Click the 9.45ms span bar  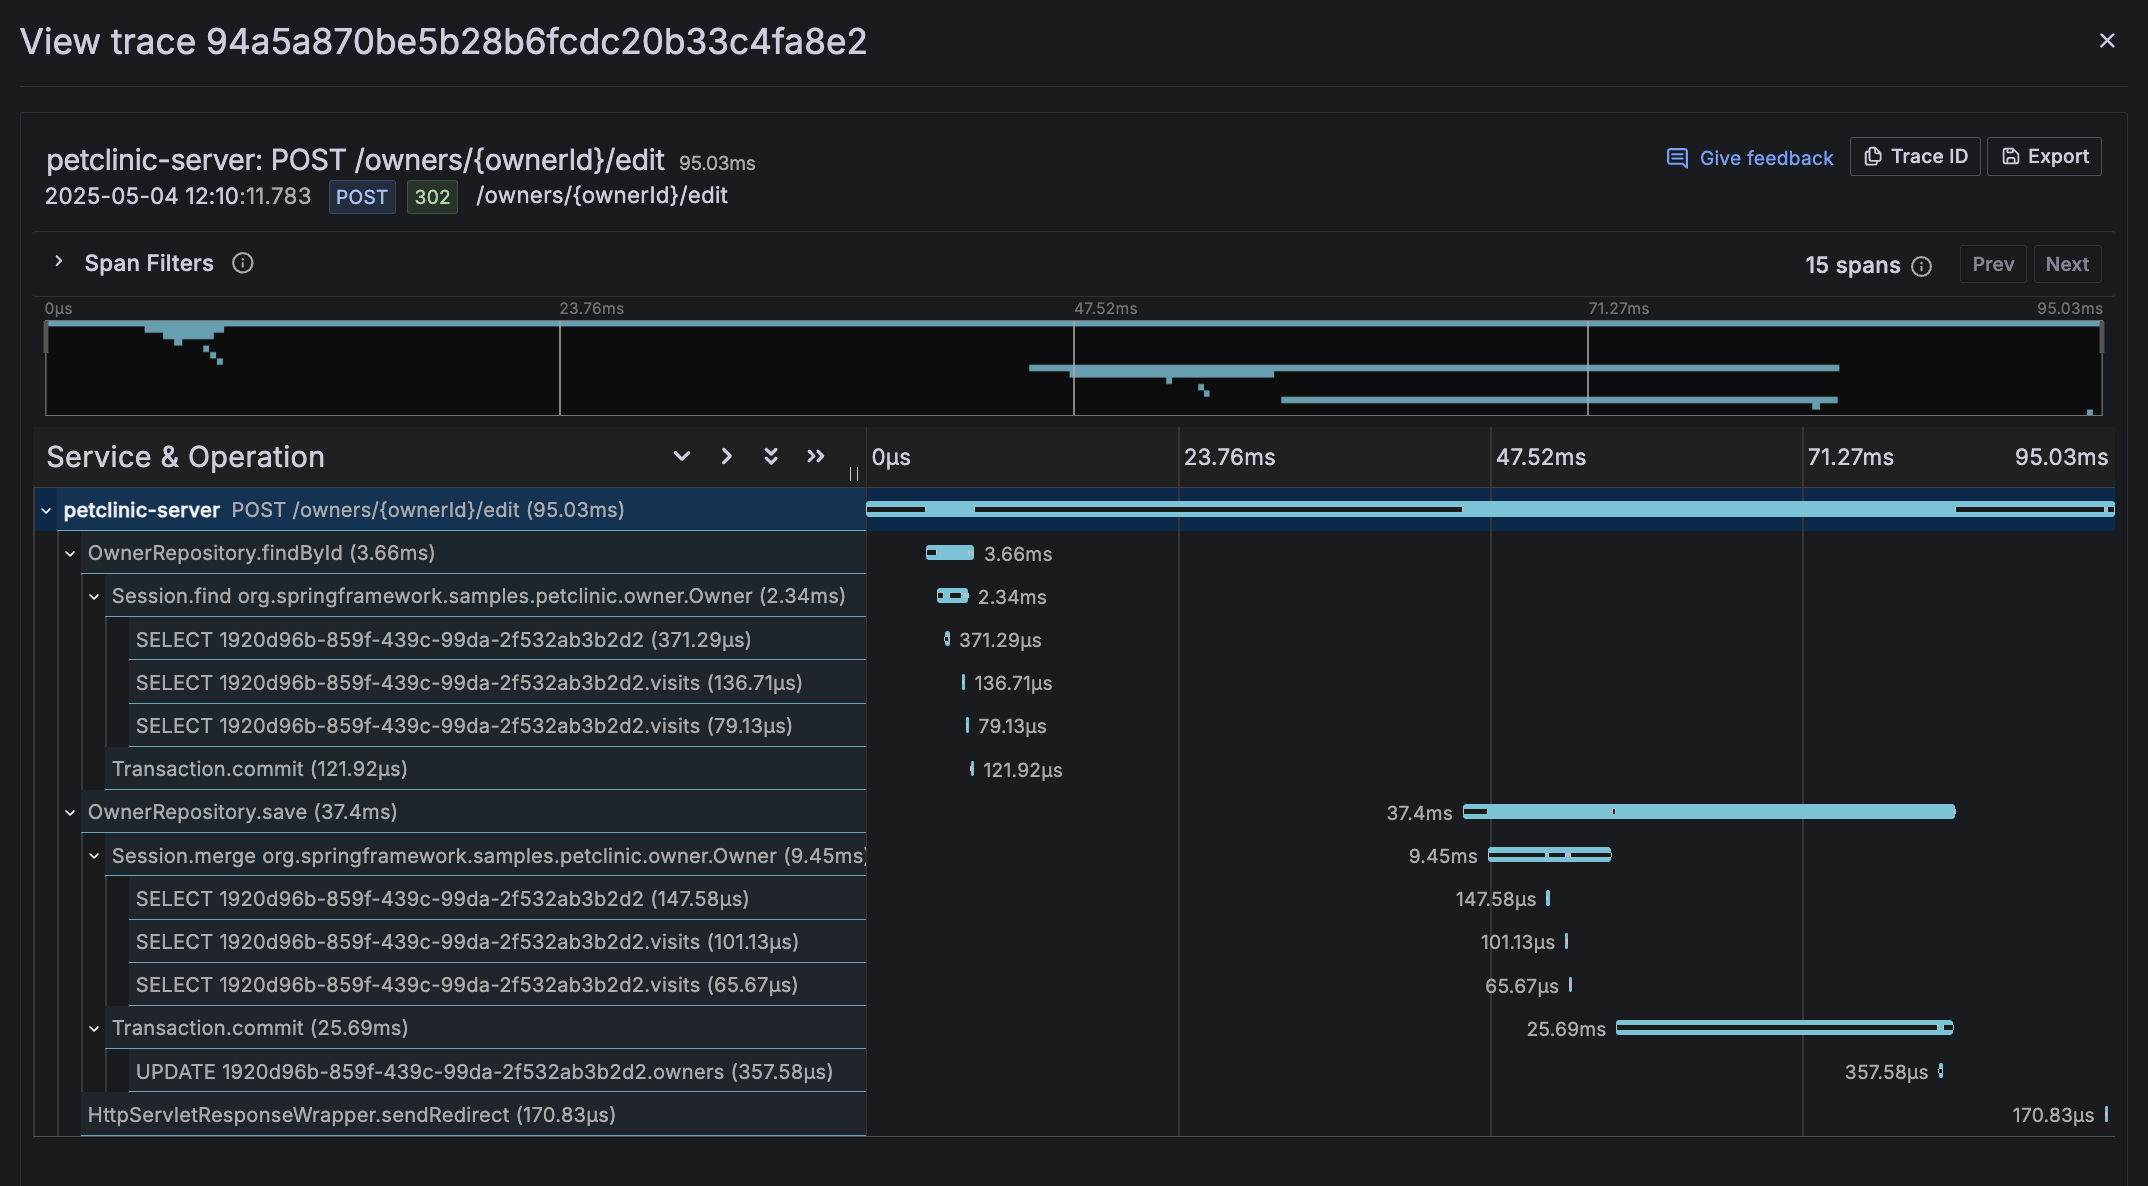pyautogui.click(x=1550, y=855)
